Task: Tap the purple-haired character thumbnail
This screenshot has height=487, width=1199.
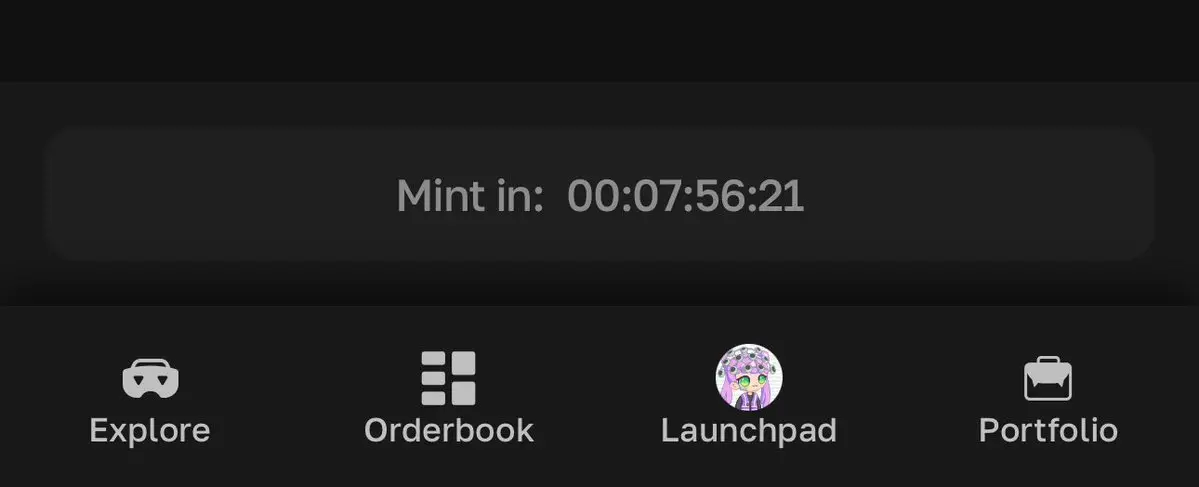Action: [x=749, y=378]
